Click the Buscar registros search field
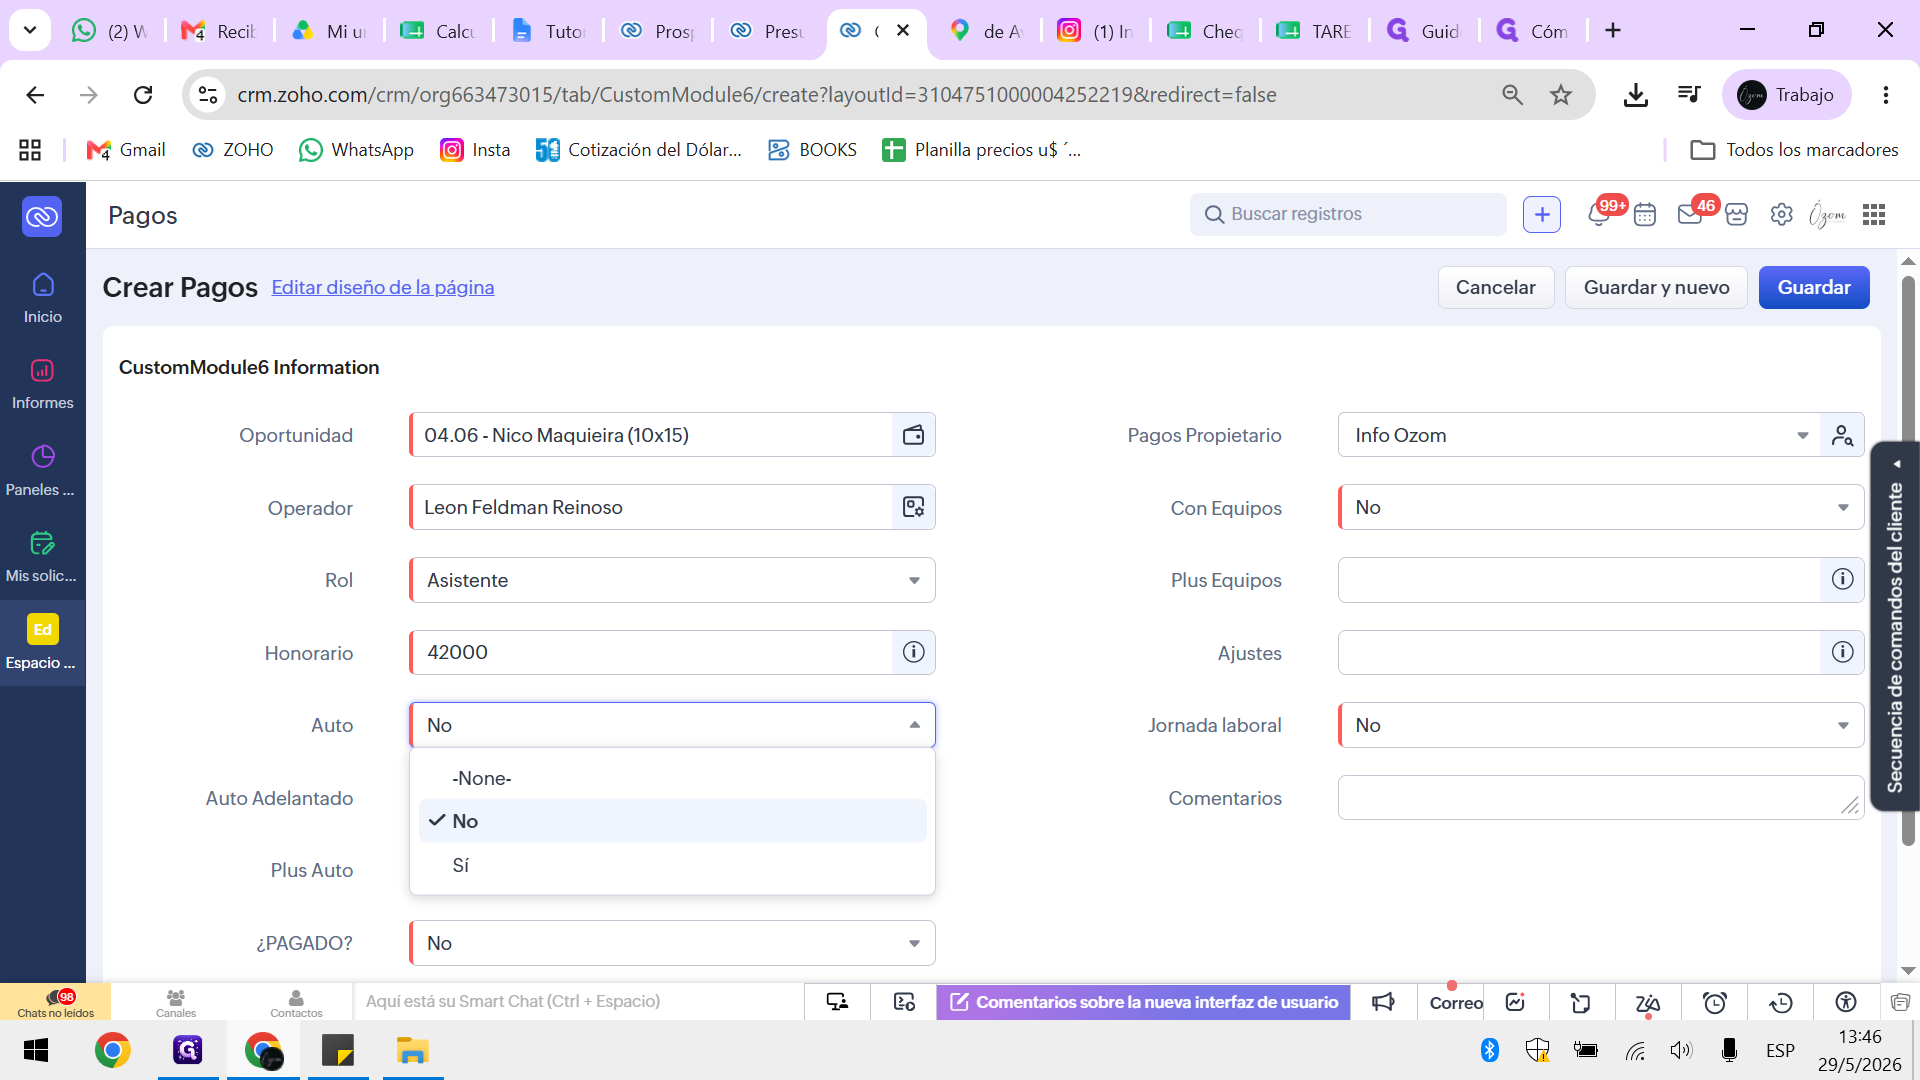The image size is (1920, 1080). (x=1348, y=214)
